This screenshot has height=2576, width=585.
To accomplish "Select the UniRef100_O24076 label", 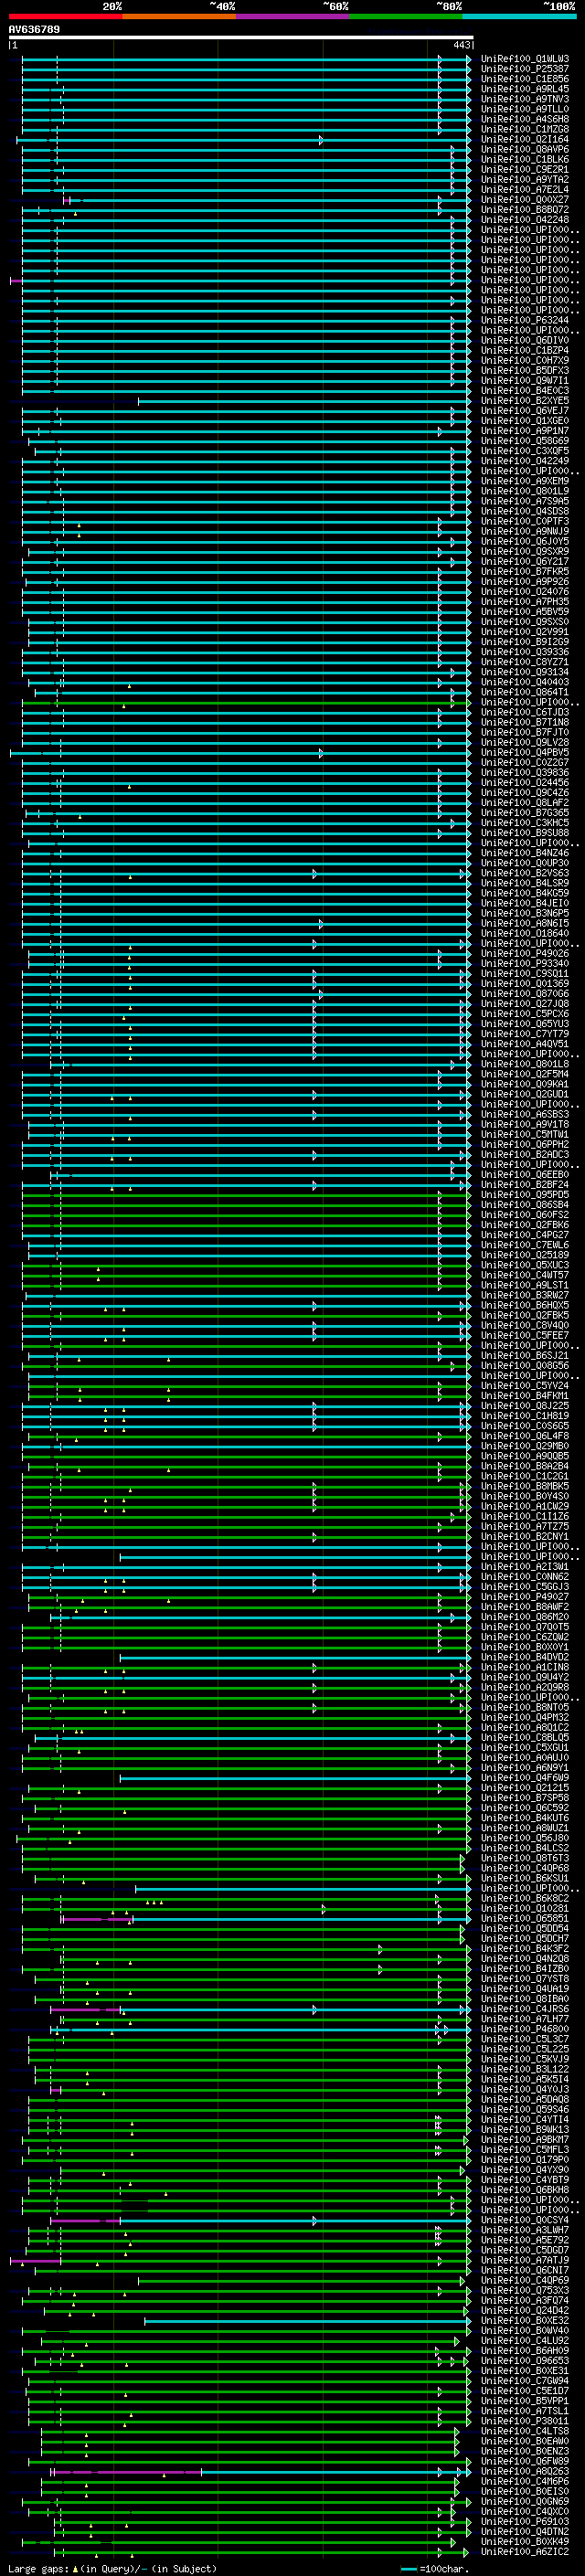I will 525,592.
